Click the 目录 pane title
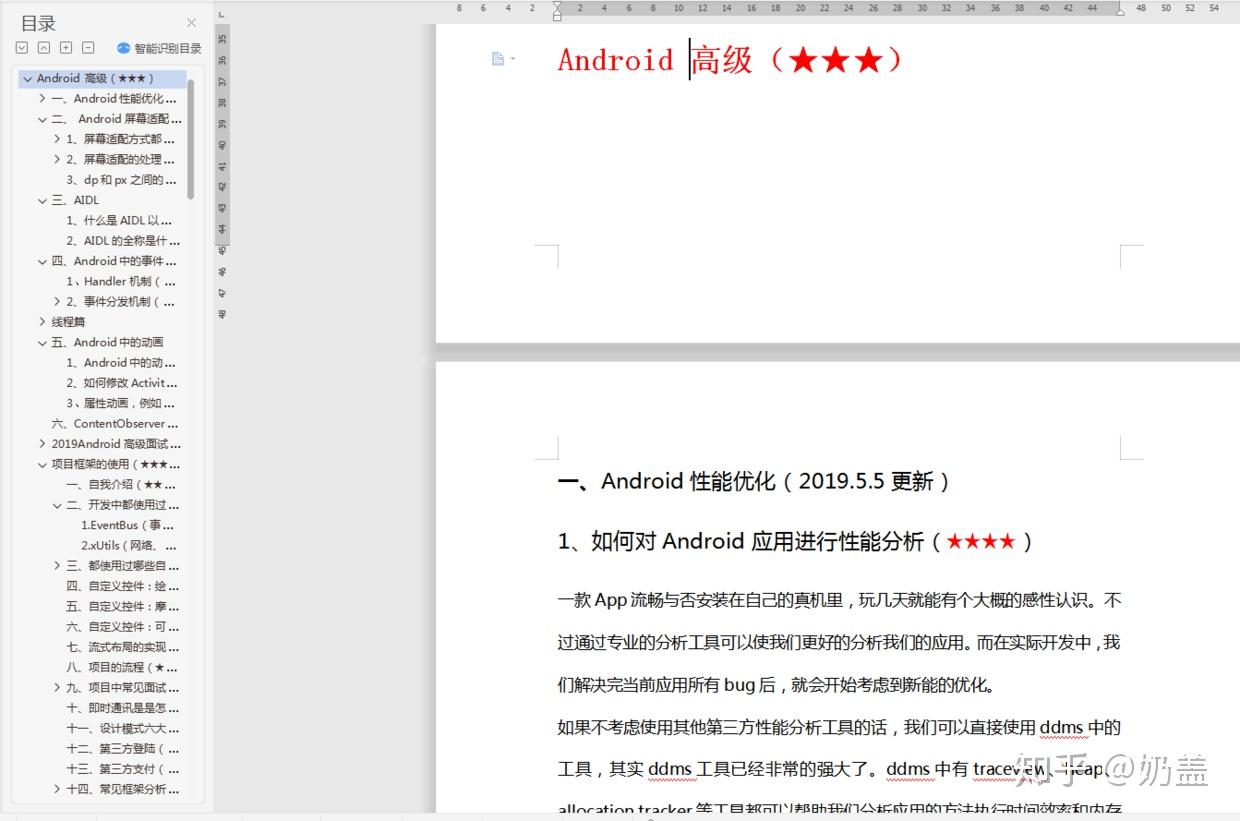The width and height of the screenshot is (1240, 821). click(38, 23)
